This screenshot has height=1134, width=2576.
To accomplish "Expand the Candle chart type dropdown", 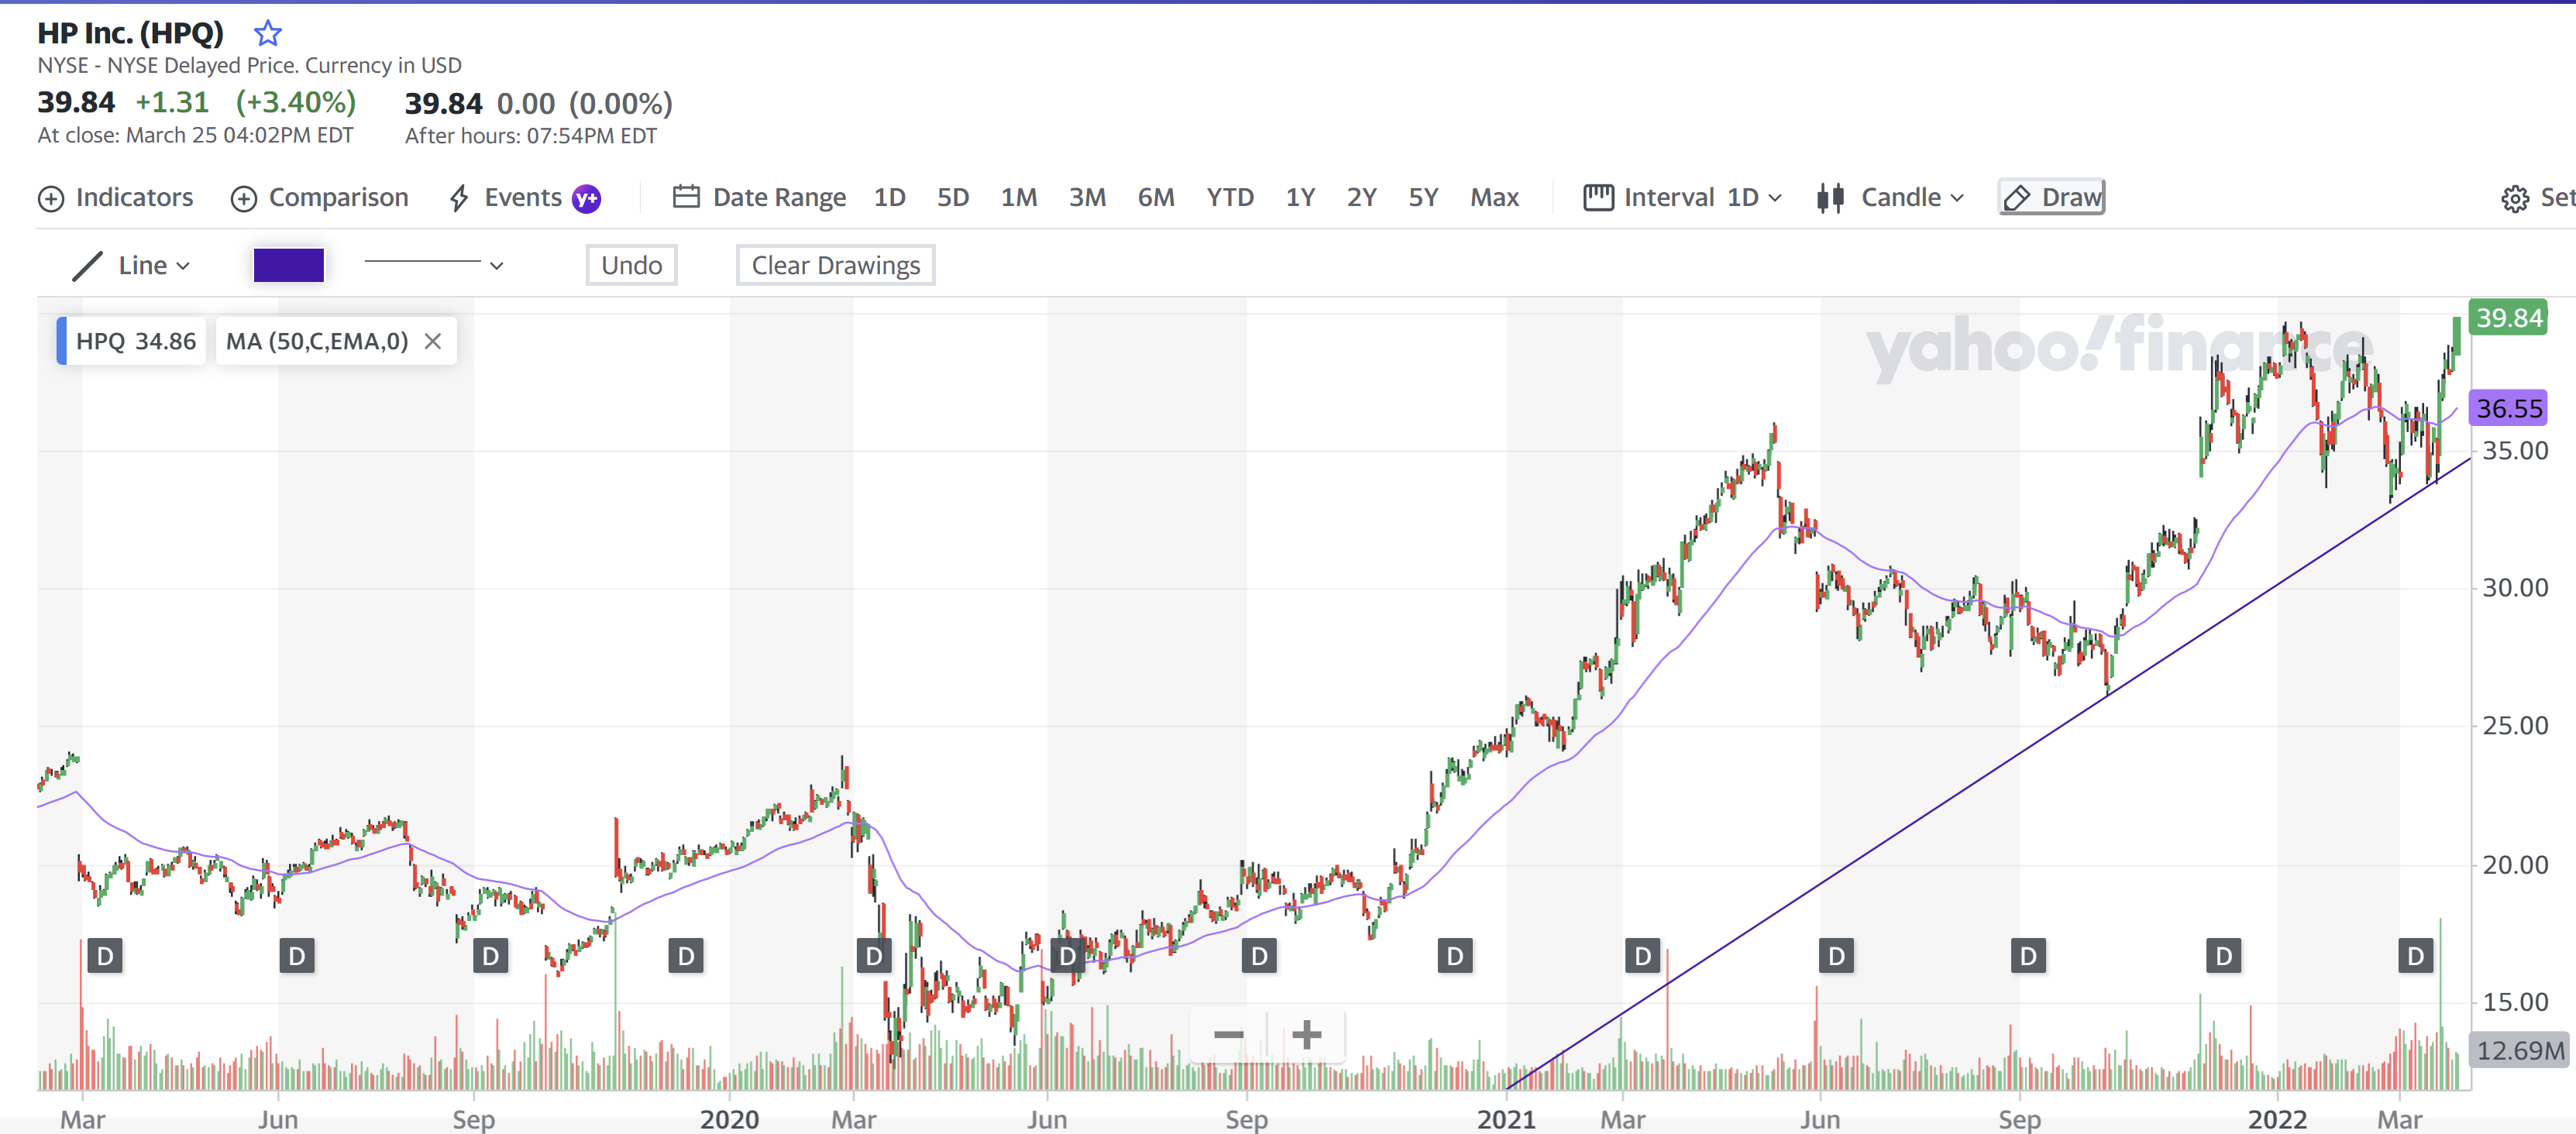I will (1957, 198).
